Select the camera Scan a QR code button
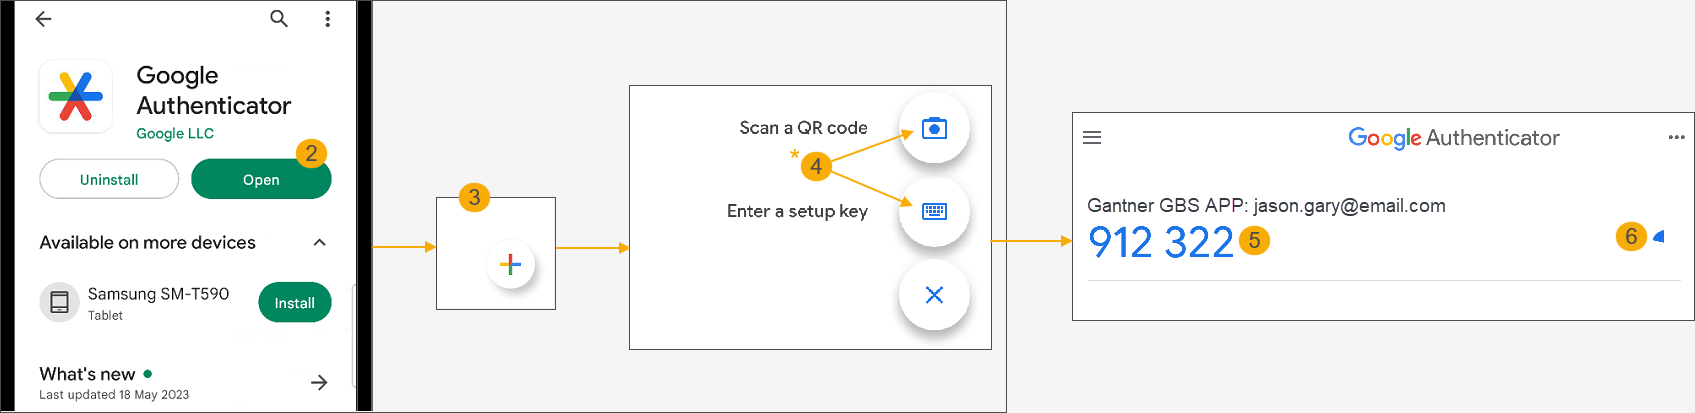Screen dimensions: 1695x413 (934, 129)
